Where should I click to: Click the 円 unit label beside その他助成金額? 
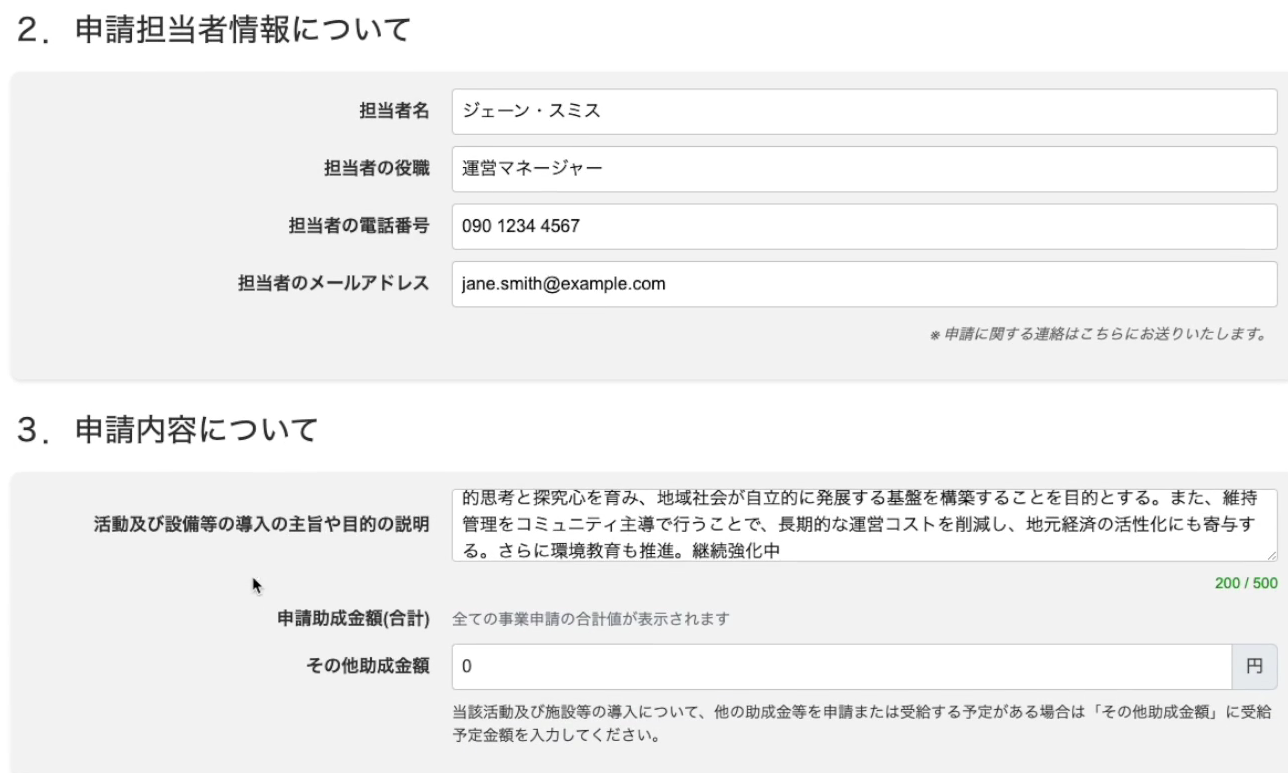point(1254,666)
